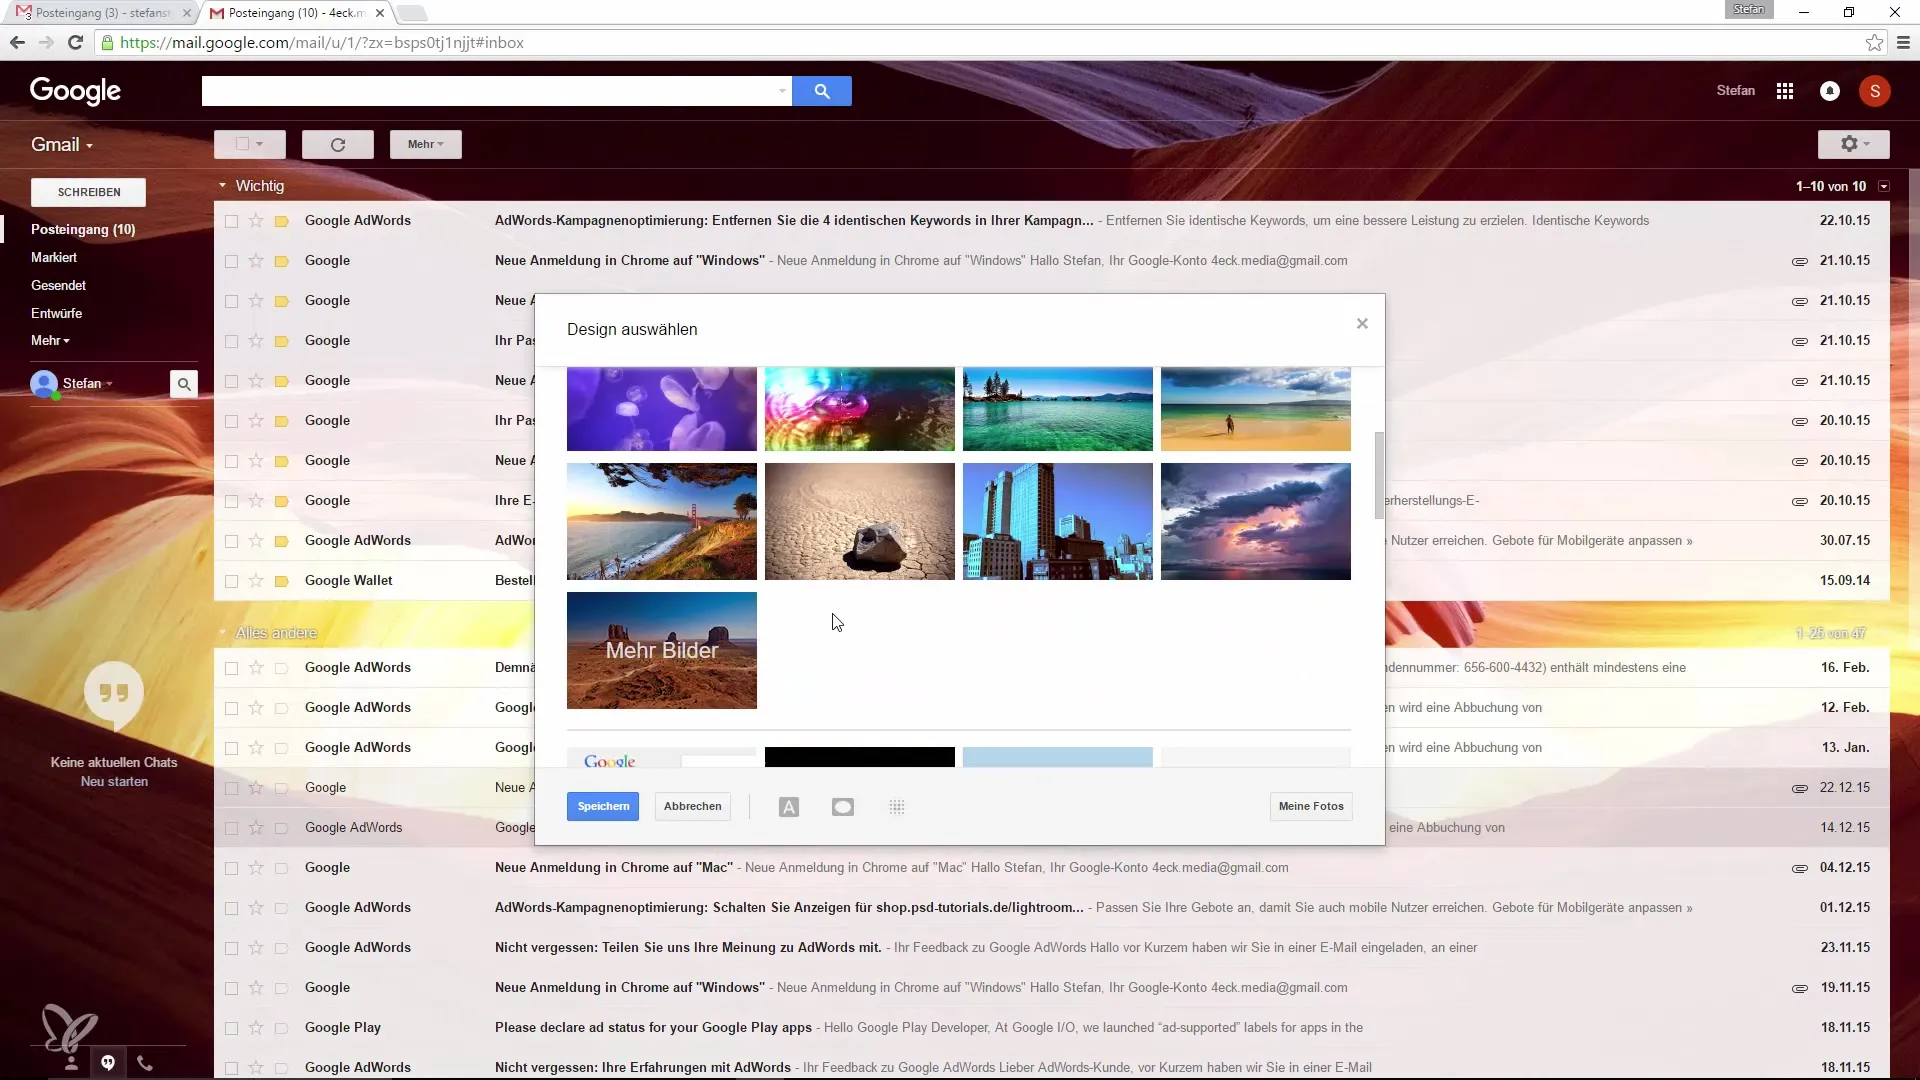The width and height of the screenshot is (1920, 1080).
Task: Choose the Golden Gate Bridge theme image
Action: (x=662, y=521)
